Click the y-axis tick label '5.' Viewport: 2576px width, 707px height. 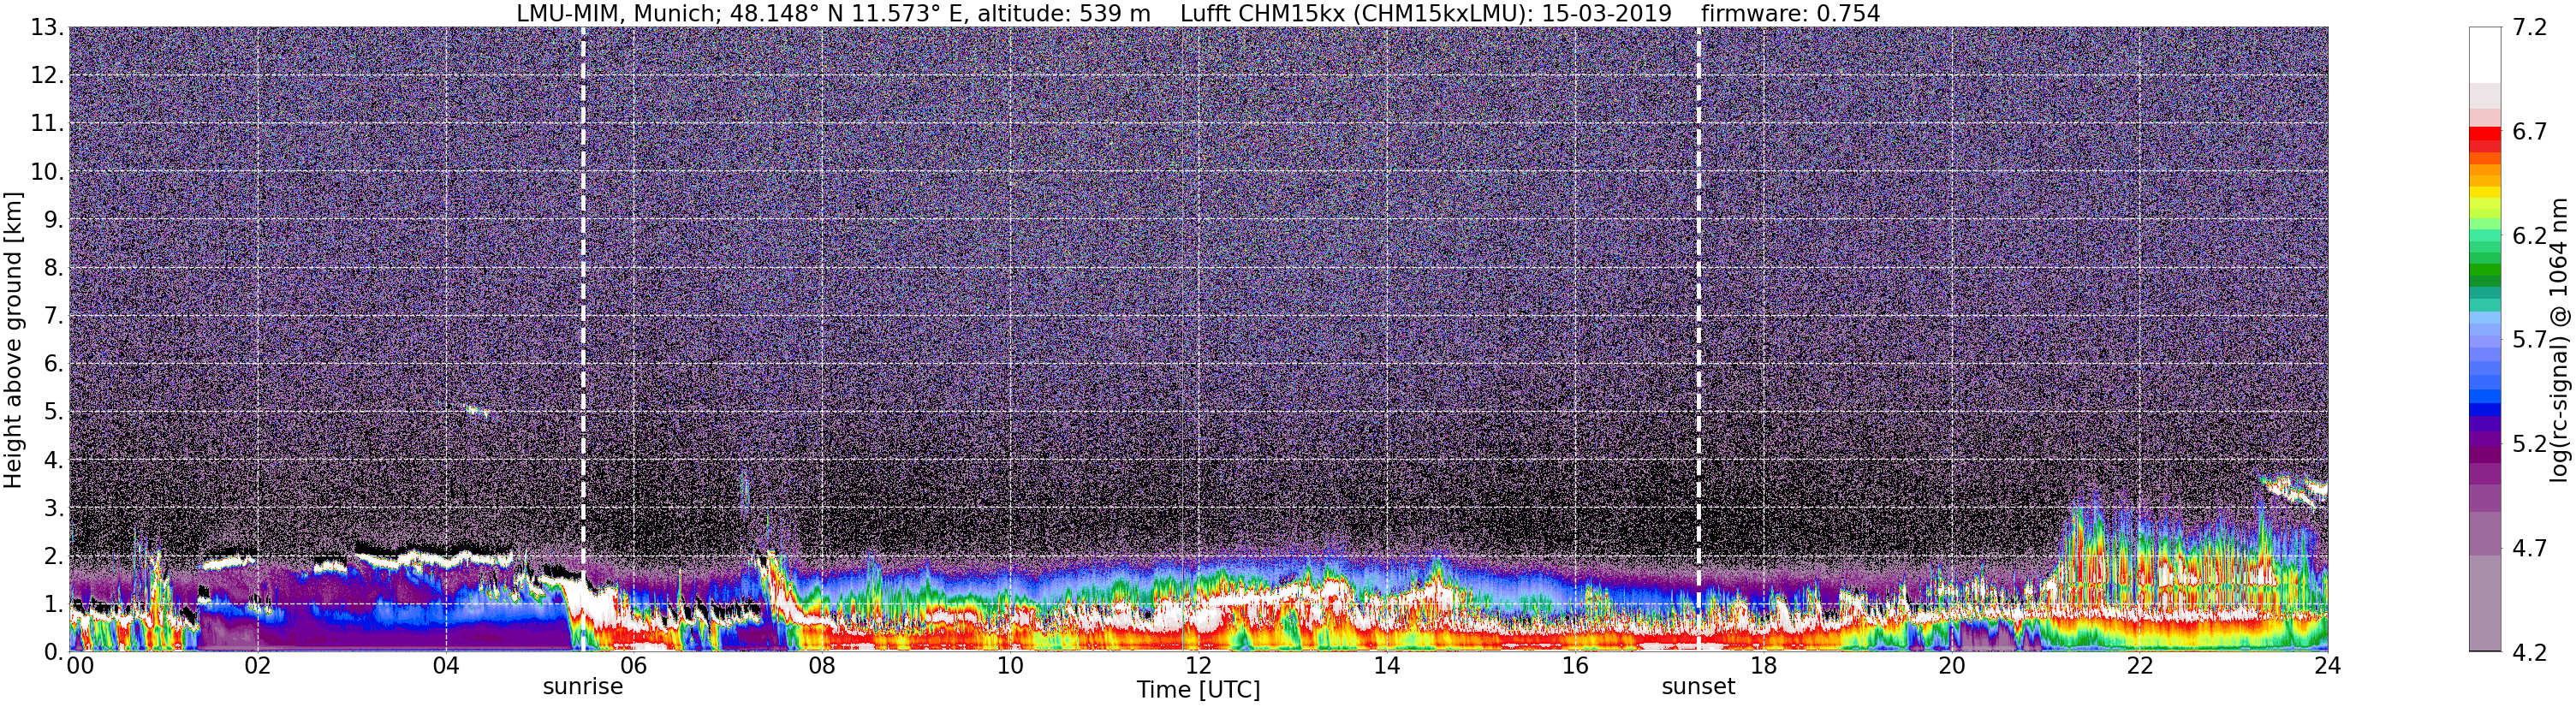click(54, 411)
